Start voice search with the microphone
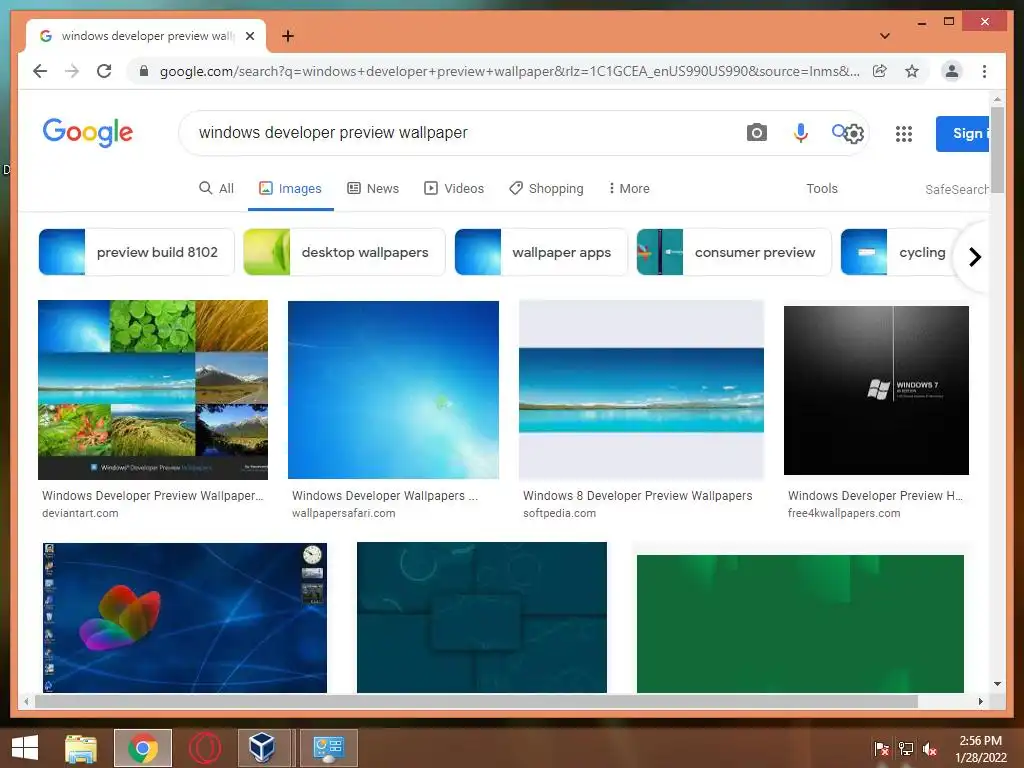1024x768 pixels. [x=801, y=133]
